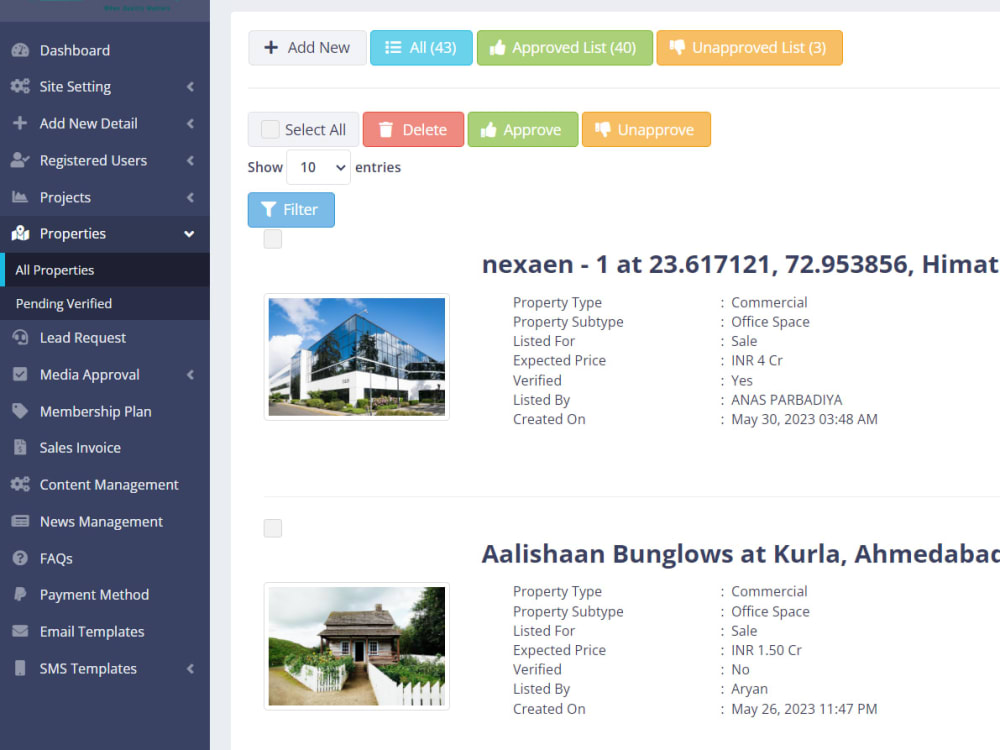Open Payment Method menu item

105,594
